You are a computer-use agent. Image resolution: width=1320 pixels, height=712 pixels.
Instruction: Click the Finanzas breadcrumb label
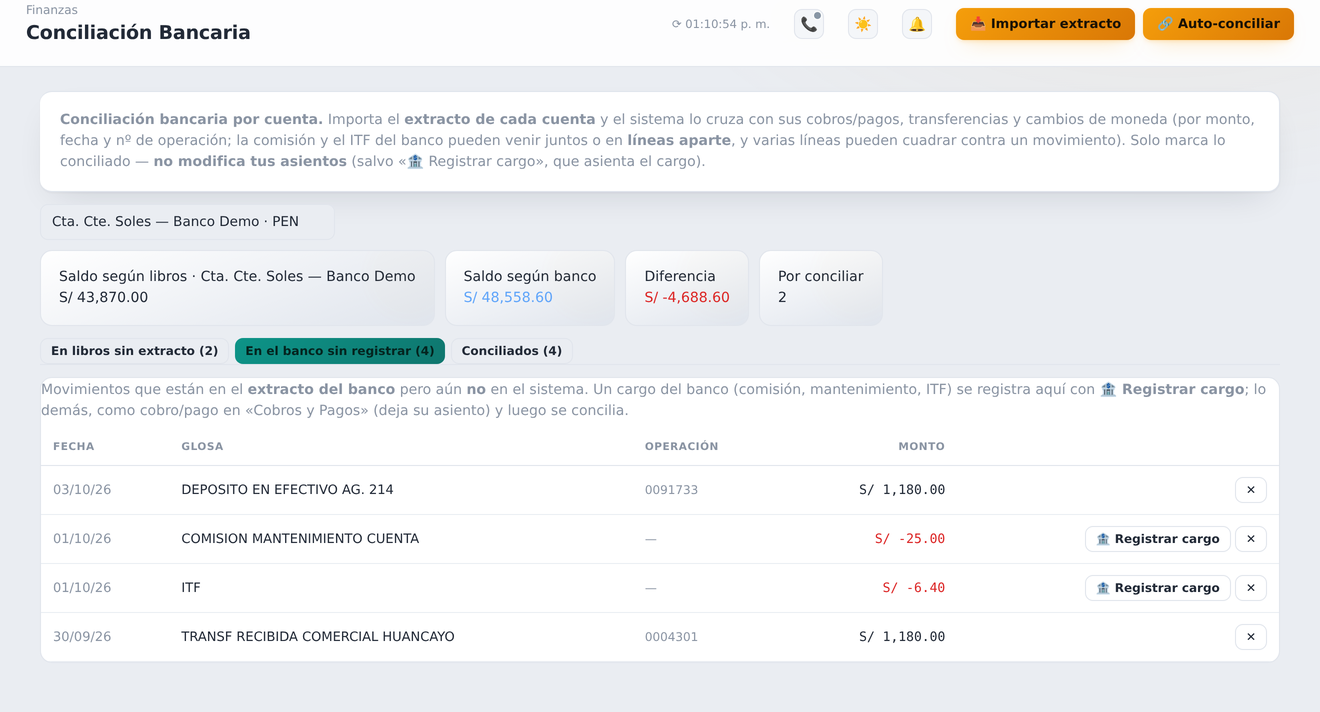click(52, 10)
